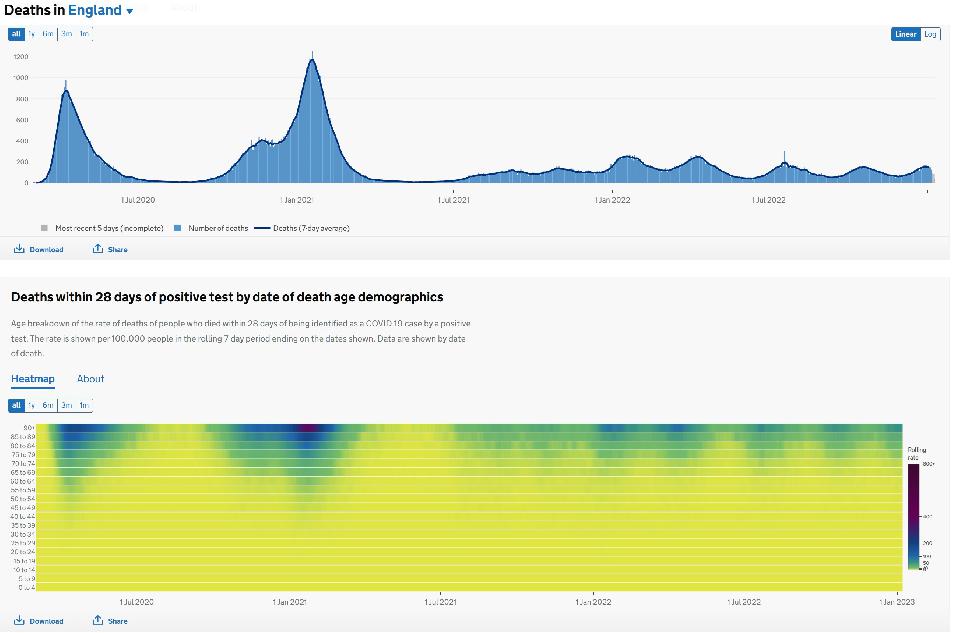Click the '40 to 44' age row label

coord(23,516)
